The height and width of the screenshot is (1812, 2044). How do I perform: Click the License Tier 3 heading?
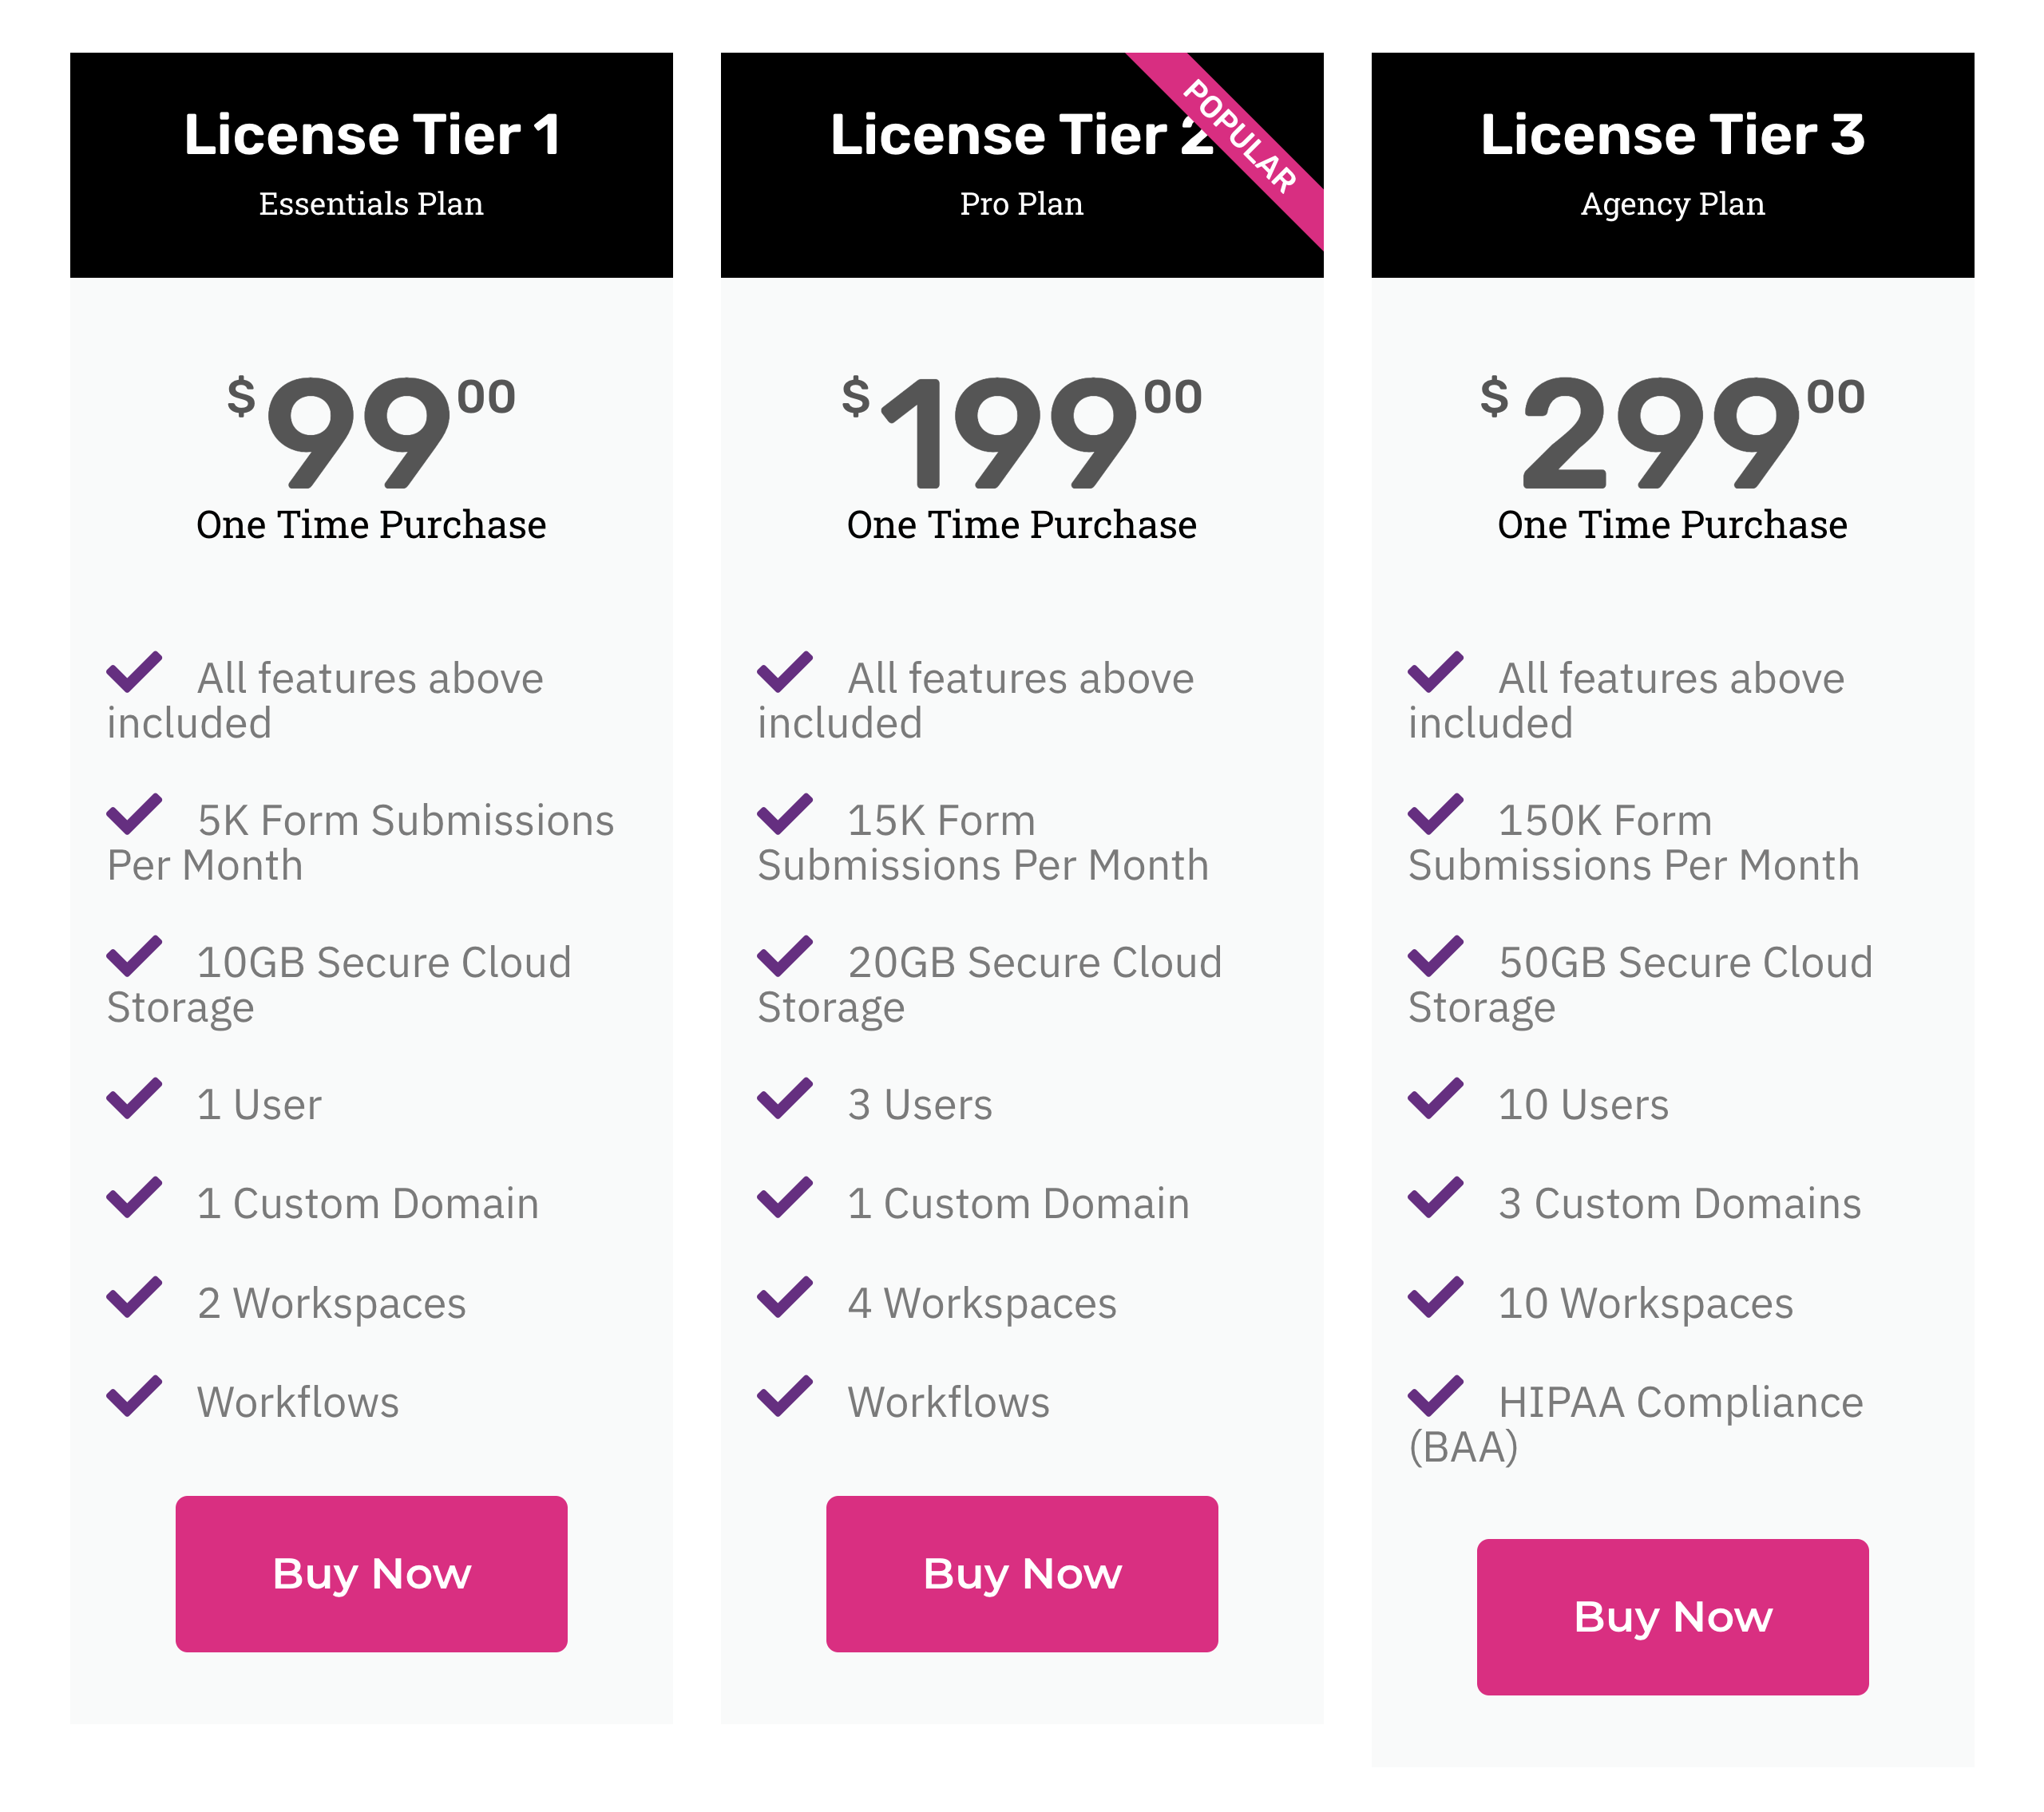tap(1672, 135)
